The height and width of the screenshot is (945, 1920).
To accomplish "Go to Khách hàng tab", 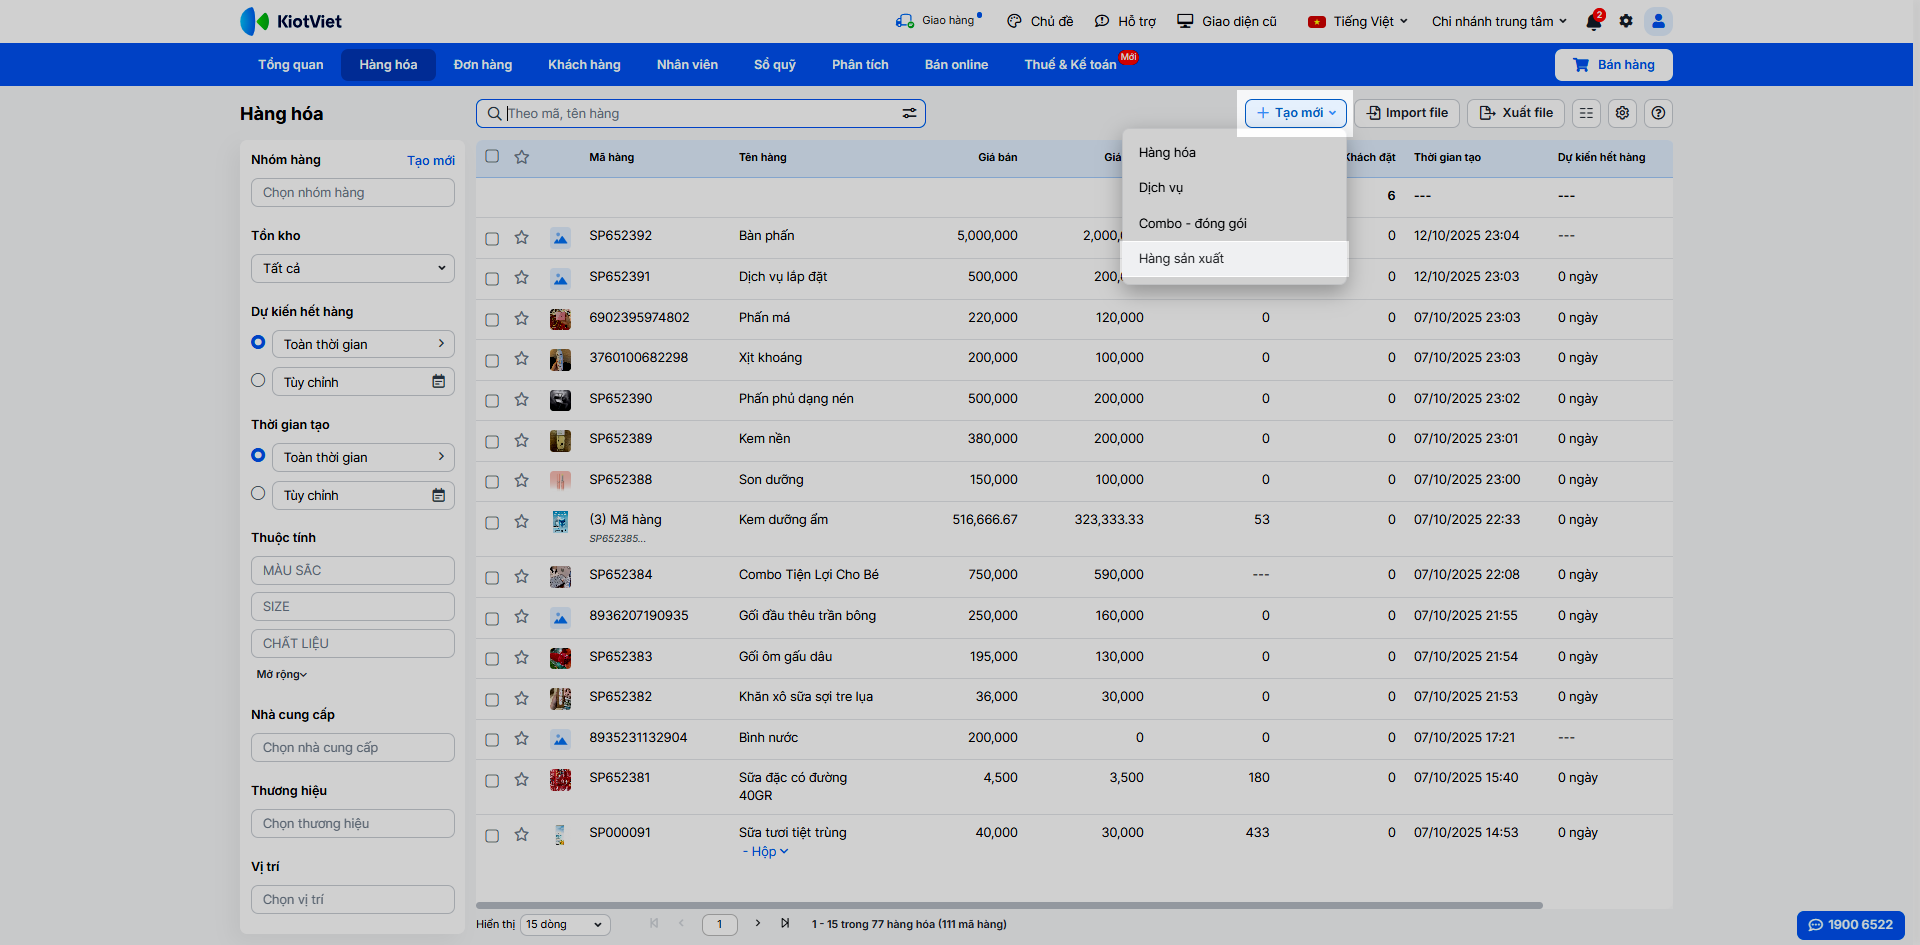I will click(x=584, y=65).
